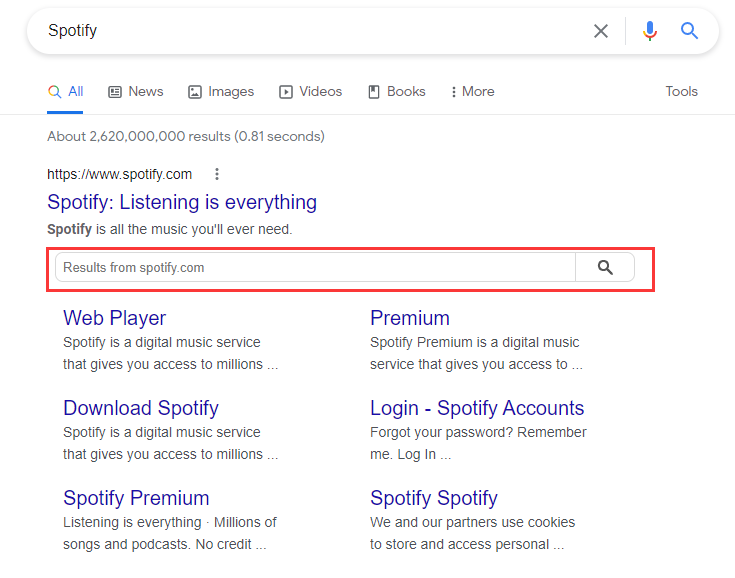Open the Web Player sitelink

click(x=114, y=318)
